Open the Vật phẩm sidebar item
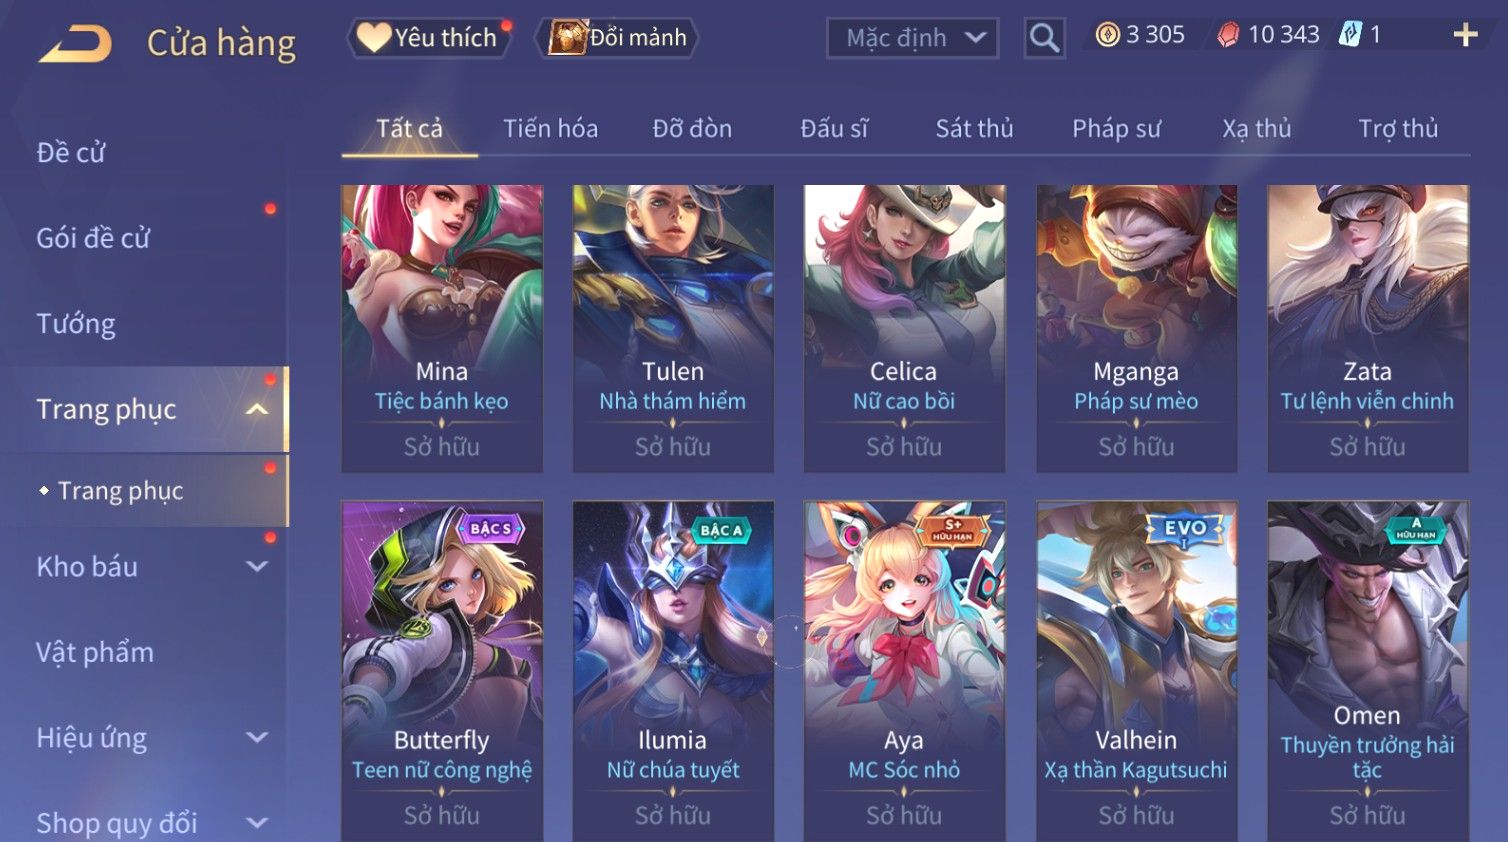 coord(95,652)
